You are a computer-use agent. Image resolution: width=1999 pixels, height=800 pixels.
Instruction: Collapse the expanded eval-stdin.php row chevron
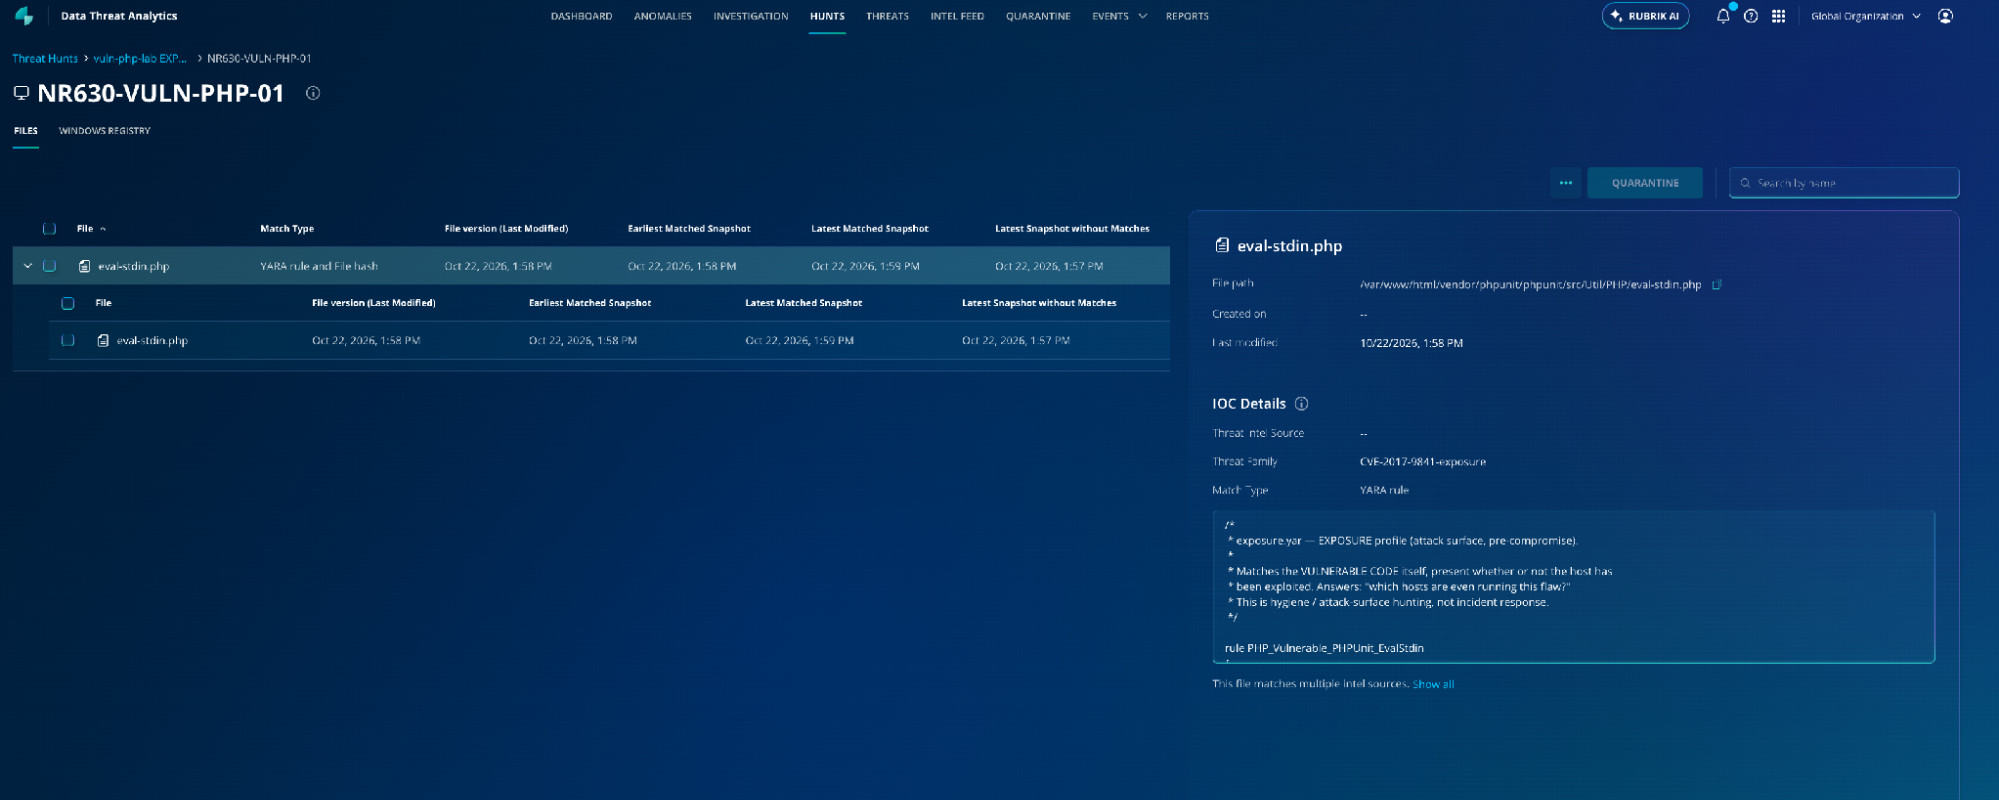(28, 266)
